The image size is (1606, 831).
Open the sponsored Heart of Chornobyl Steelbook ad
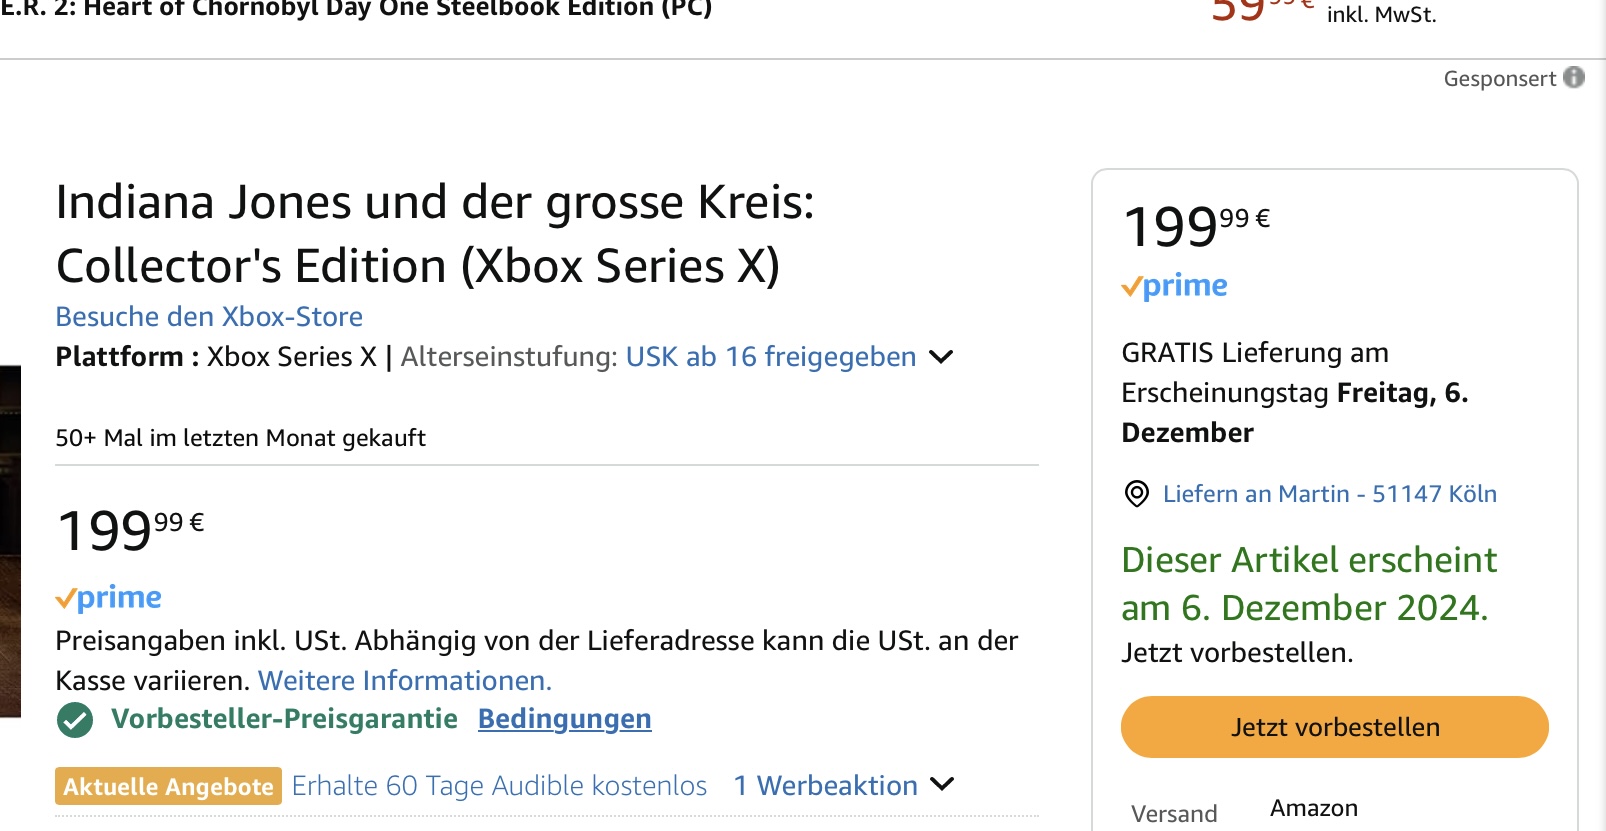point(356,10)
